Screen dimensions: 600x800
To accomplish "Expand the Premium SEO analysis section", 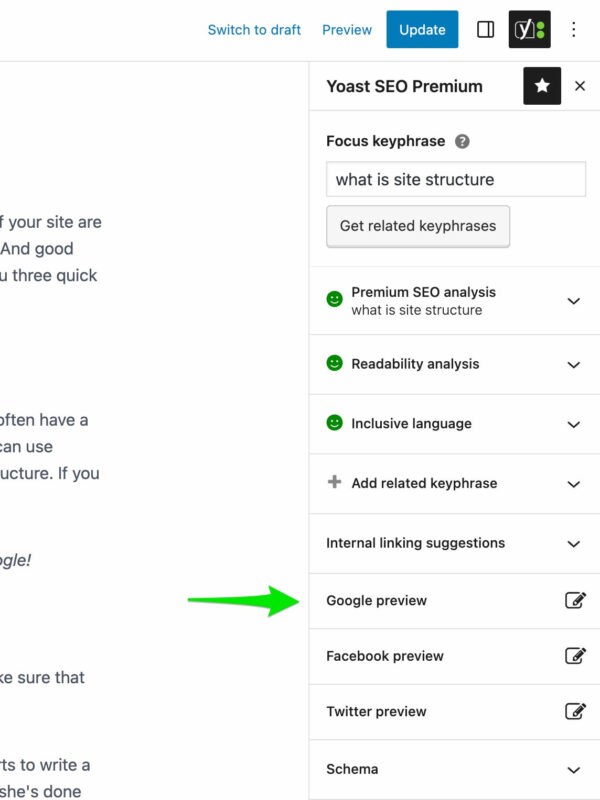I will [573, 300].
